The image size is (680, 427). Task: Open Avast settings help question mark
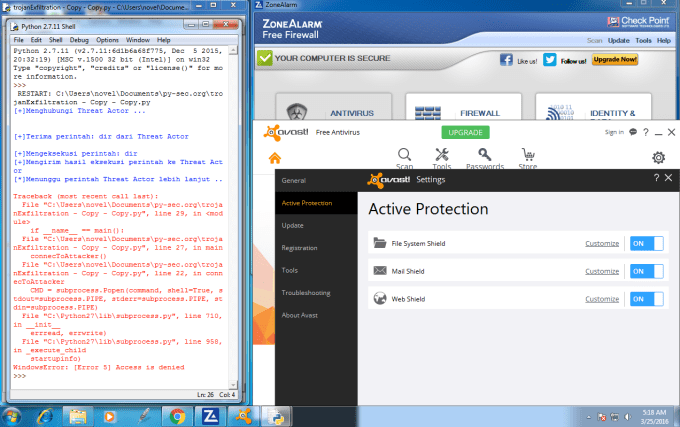click(x=656, y=178)
